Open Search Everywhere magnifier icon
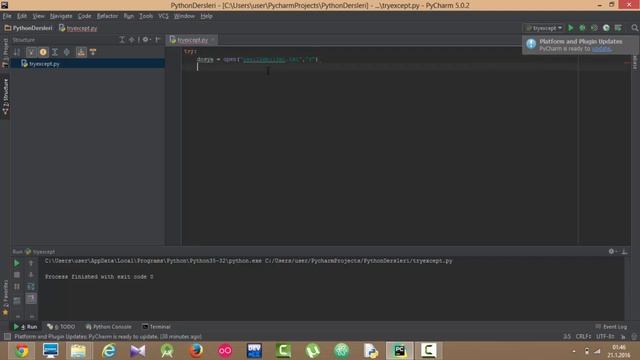The image size is (640, 360). click(x=634, y=28)
